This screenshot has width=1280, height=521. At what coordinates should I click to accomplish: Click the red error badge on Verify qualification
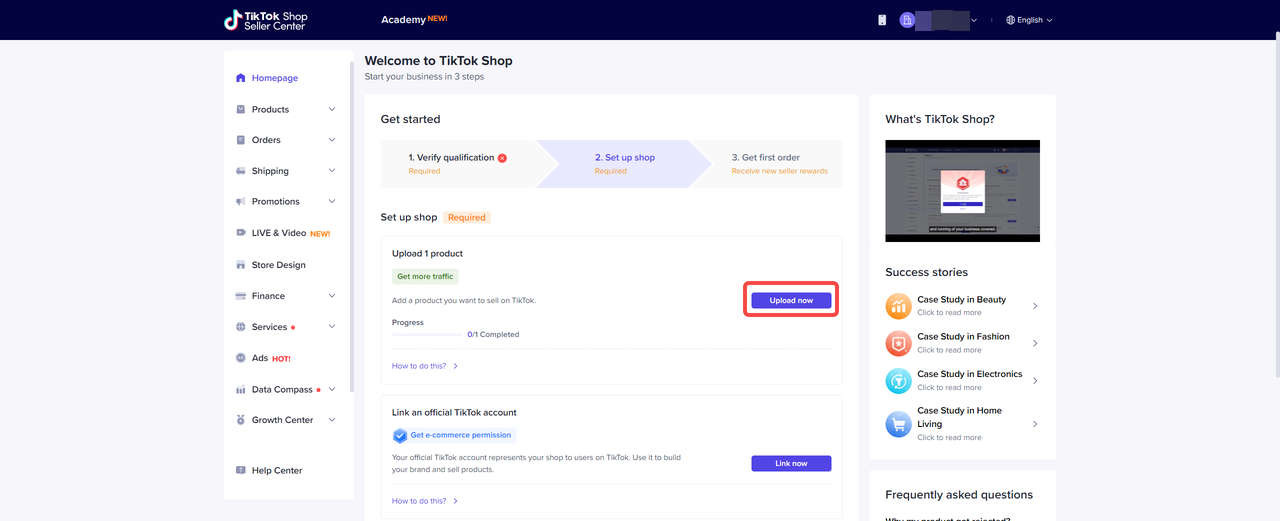pos(502,158)
